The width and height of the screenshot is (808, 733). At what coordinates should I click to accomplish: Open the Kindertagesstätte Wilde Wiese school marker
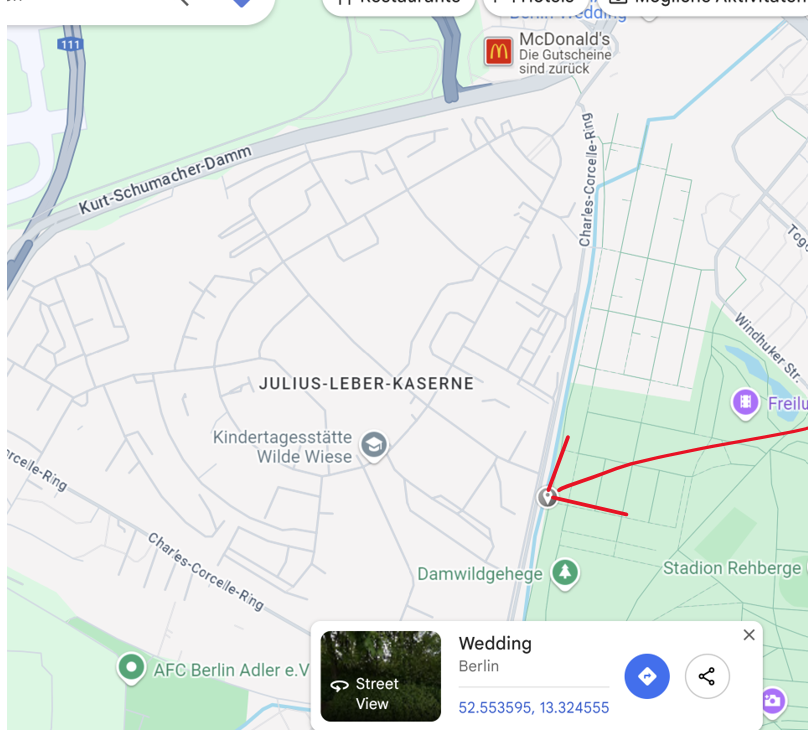click(374, 445)
